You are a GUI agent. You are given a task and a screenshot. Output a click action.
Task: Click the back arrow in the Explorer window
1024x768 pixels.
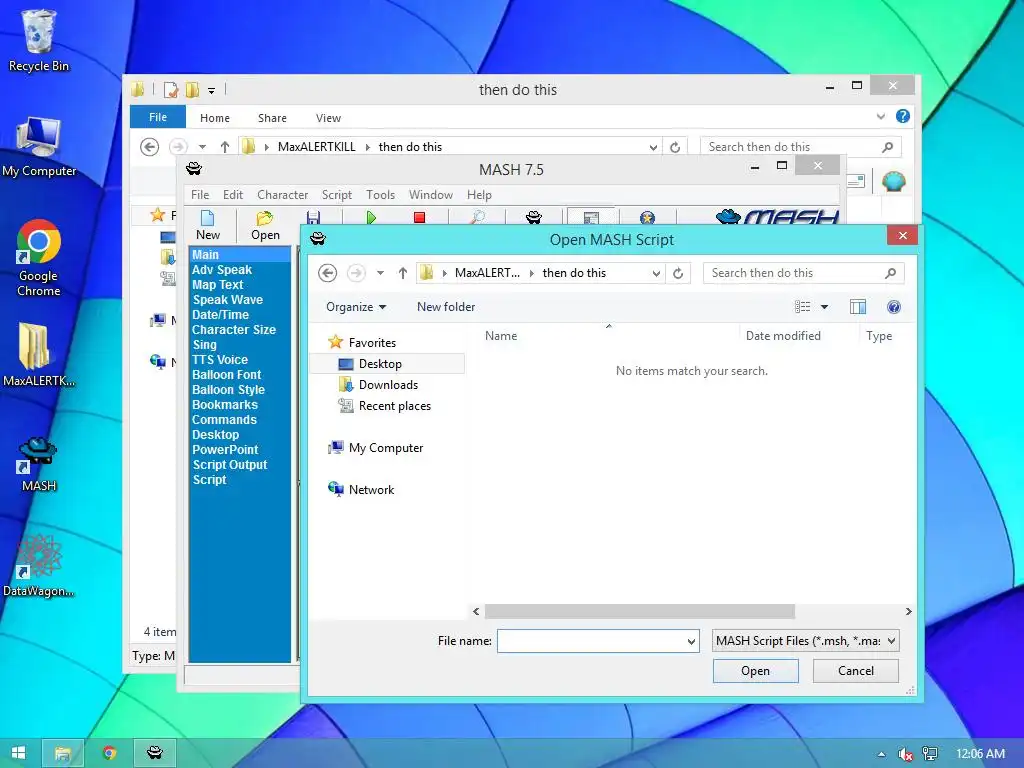[150, 147]
